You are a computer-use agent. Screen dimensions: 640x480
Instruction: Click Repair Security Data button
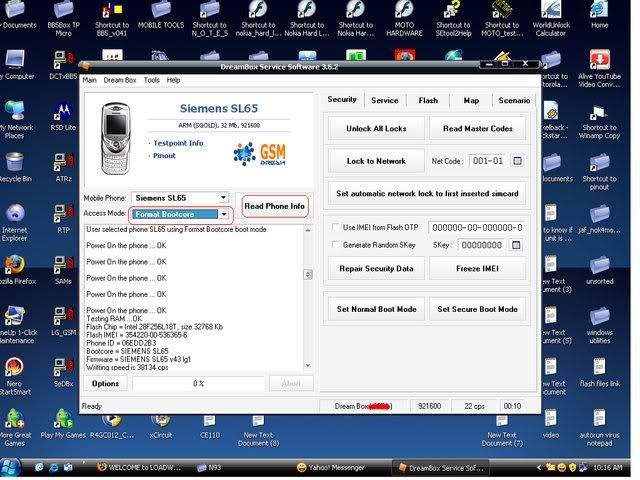click(x=376, y=269)
